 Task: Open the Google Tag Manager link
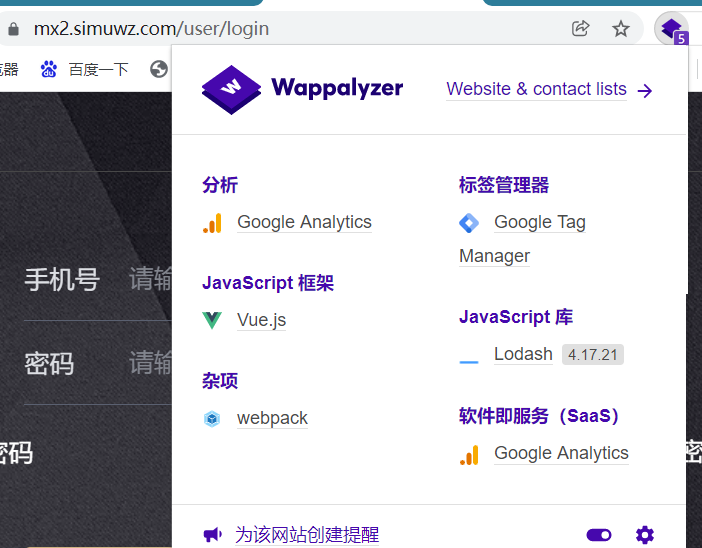pos(522,239)
